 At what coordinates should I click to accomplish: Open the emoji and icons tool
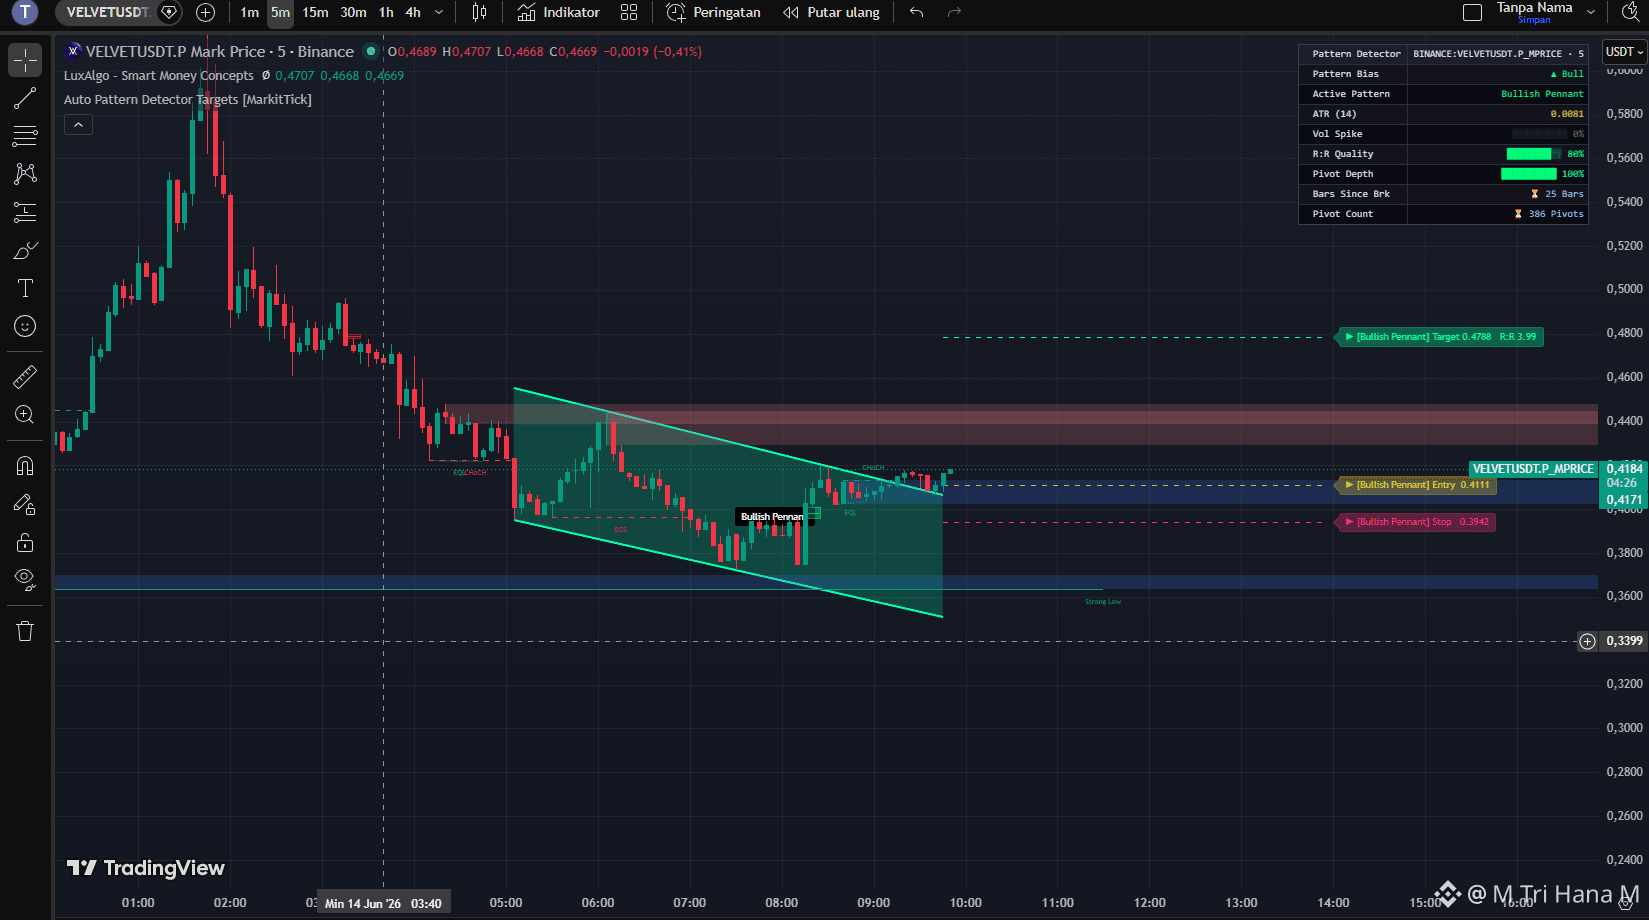pyautogui.click(x=25, y=326)
